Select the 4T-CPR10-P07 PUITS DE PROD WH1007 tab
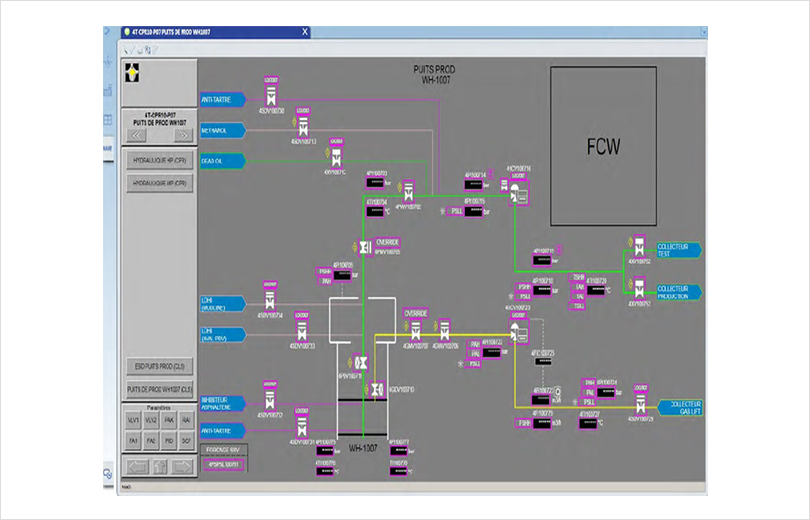Screen dimensions: 810x520 pyautogui.click(x=213, y=32)
